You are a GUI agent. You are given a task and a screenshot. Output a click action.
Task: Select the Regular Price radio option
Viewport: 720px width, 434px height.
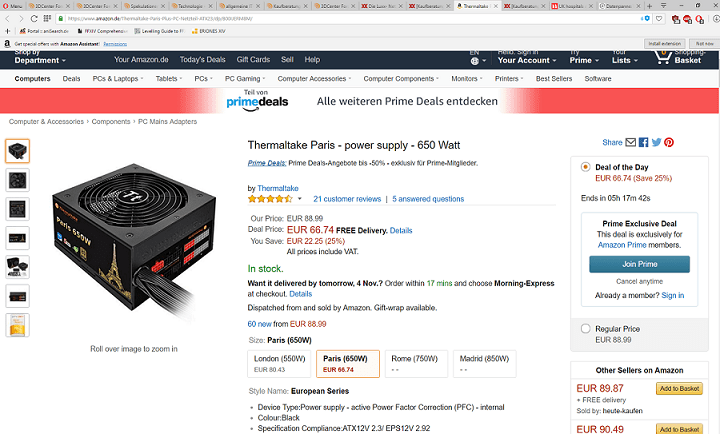585,329
